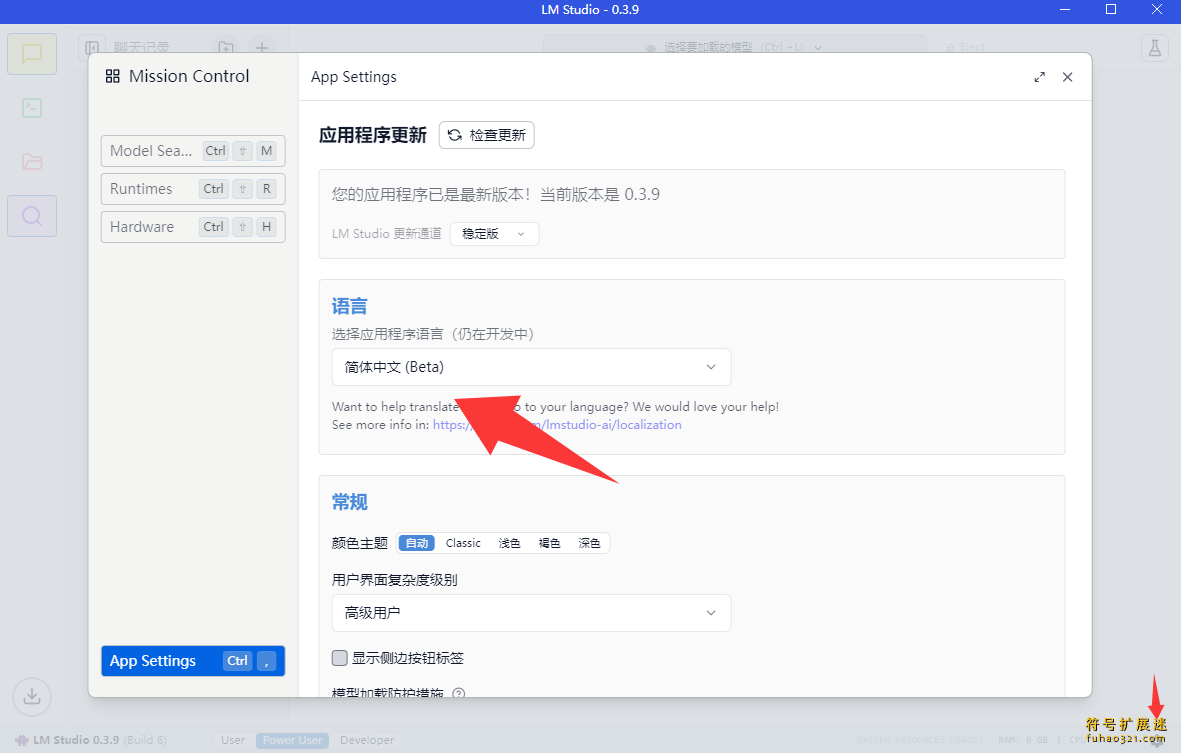Click the LM Studio logo in status bar

tap(22, 740)
